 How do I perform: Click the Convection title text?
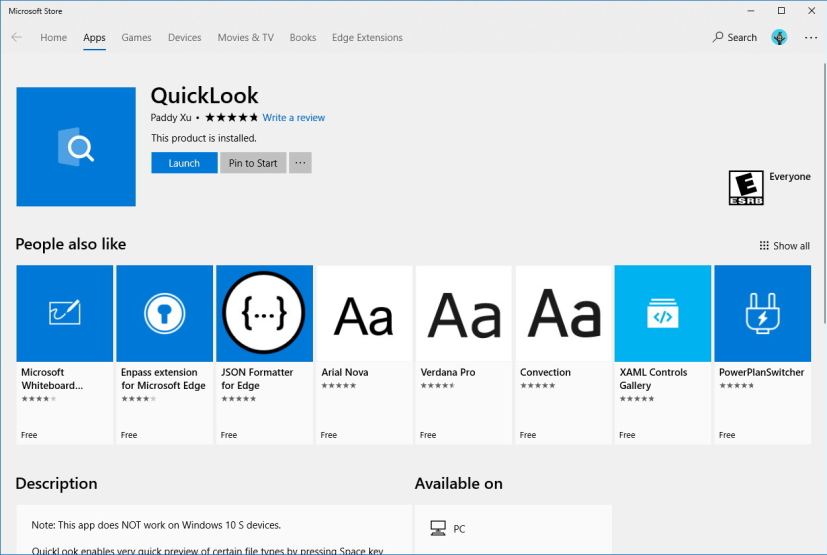click(545, 372)
